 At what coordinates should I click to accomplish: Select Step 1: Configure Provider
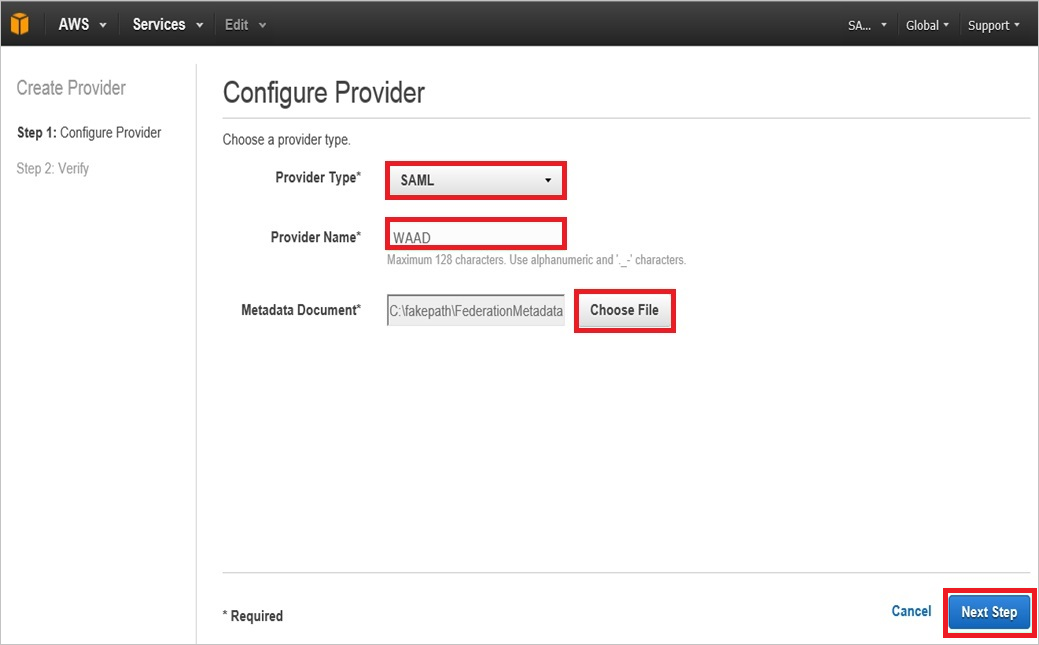point(89,133)
